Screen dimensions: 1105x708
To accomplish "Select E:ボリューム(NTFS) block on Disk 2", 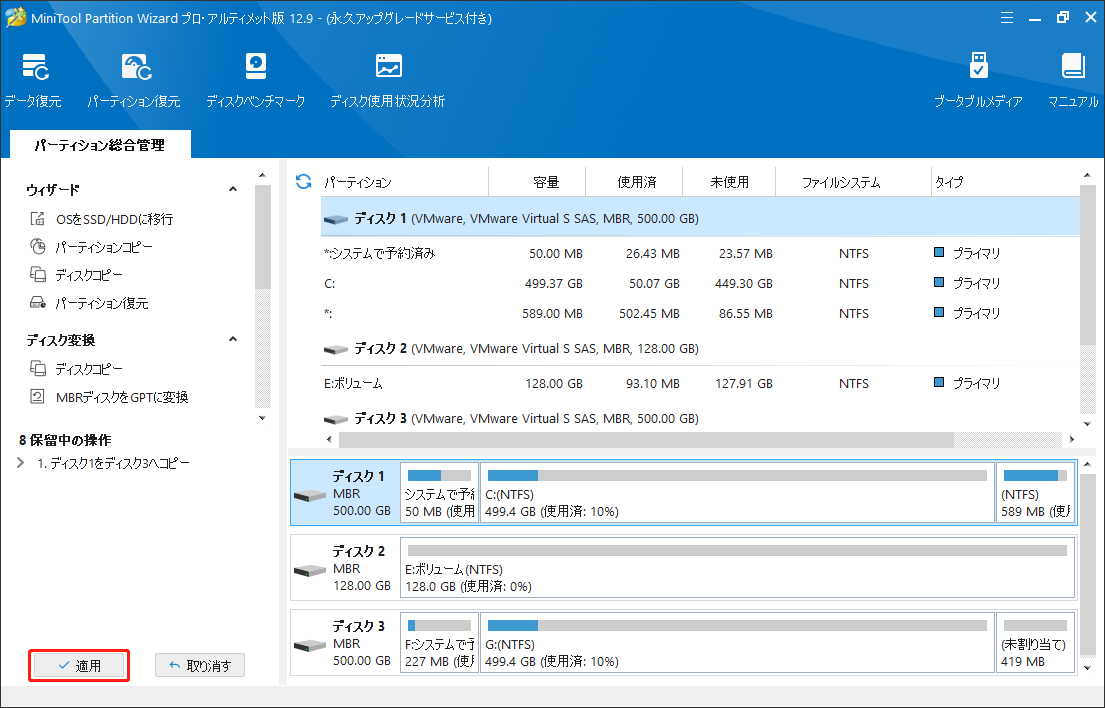I will point(737,568).
